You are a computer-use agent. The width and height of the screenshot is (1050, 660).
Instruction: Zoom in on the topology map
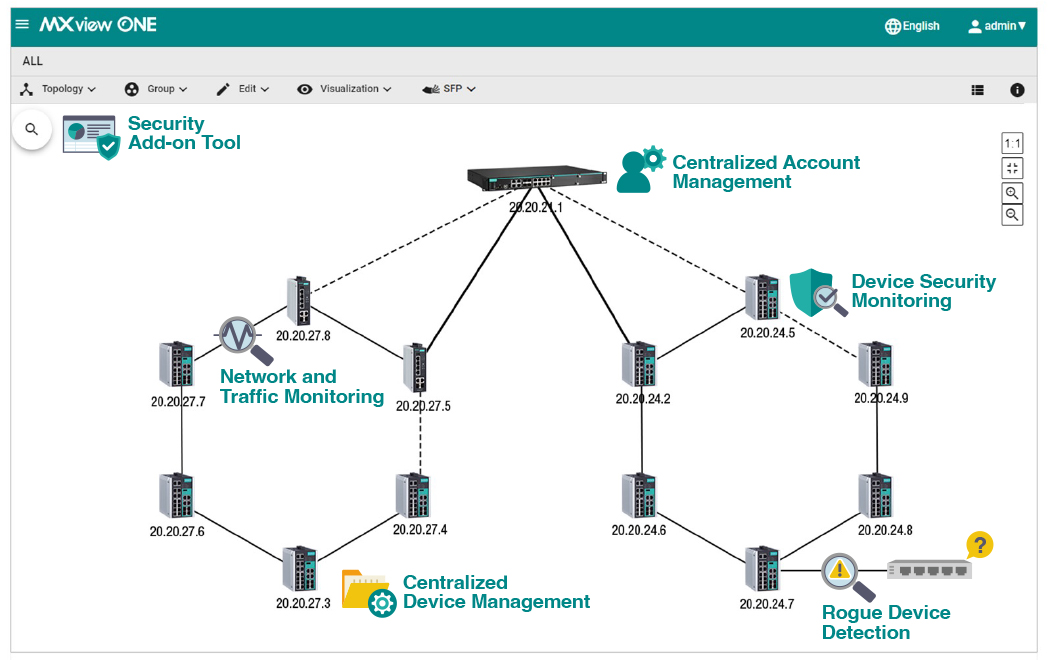[1012, 192]
